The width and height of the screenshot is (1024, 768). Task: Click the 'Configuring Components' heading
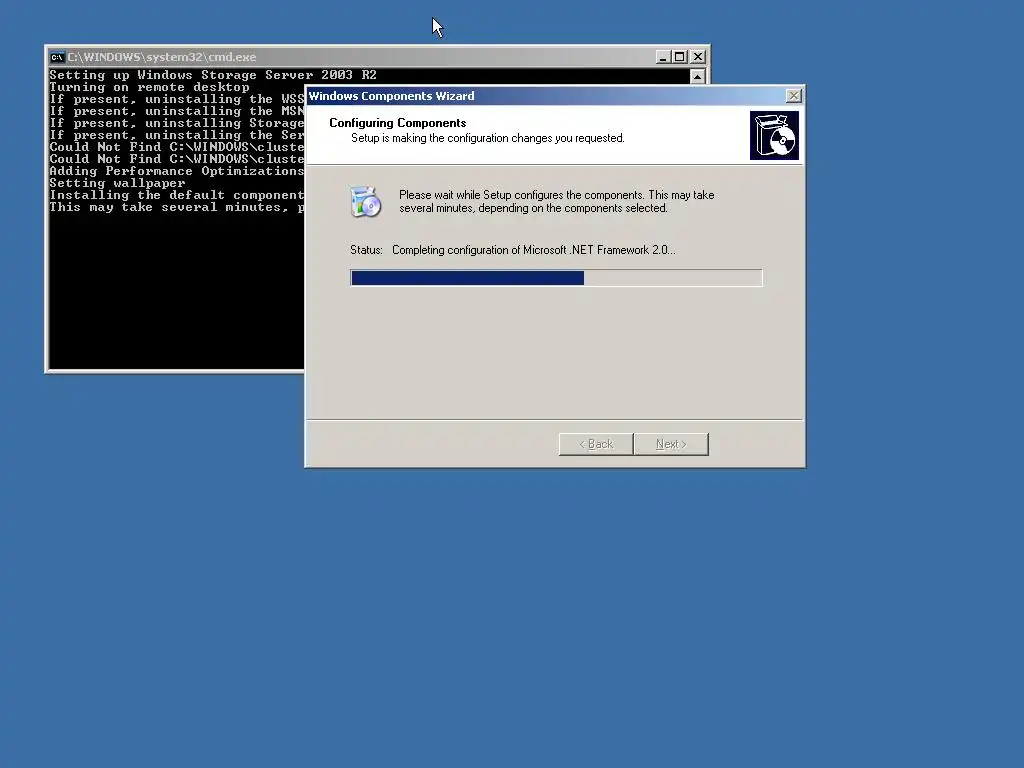pyautogui.click(x=398, y=123)
